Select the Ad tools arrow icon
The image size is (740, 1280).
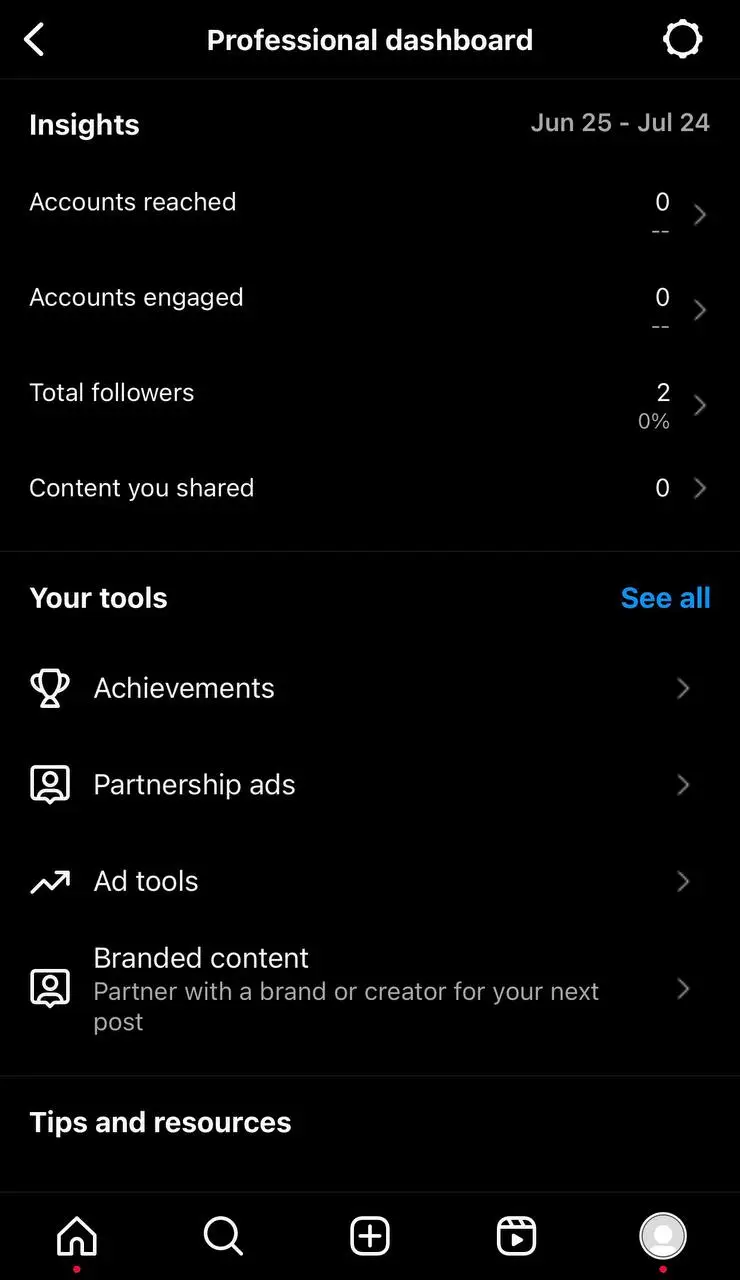tap(683, 881)
